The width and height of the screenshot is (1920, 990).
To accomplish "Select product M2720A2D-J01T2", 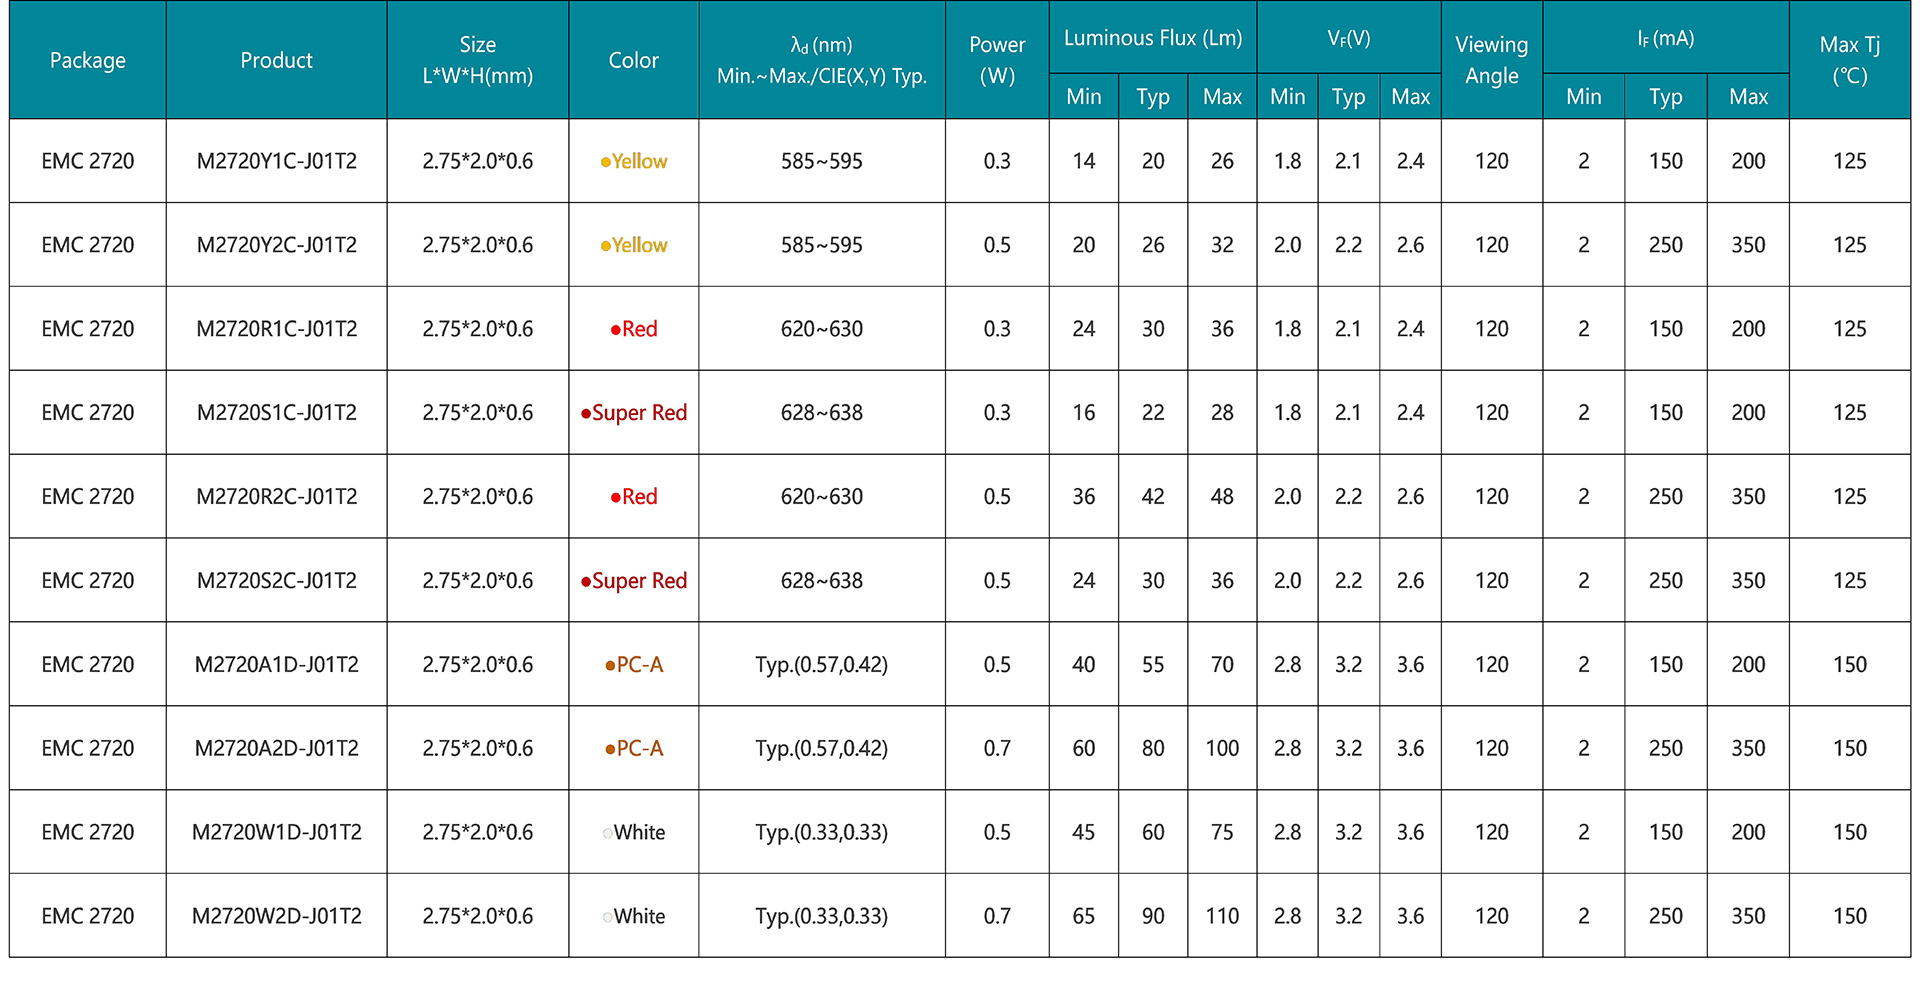I will pyautogui.click(x=276, y=749).
